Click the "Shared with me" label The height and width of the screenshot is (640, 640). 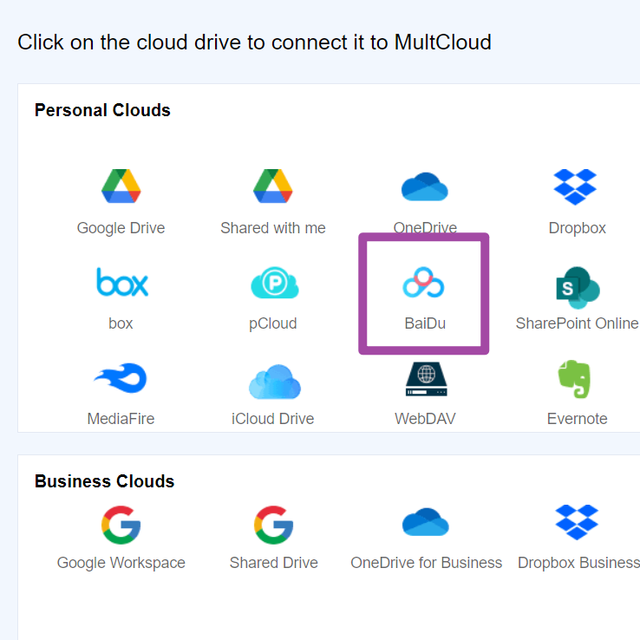(x=273, y=228)
